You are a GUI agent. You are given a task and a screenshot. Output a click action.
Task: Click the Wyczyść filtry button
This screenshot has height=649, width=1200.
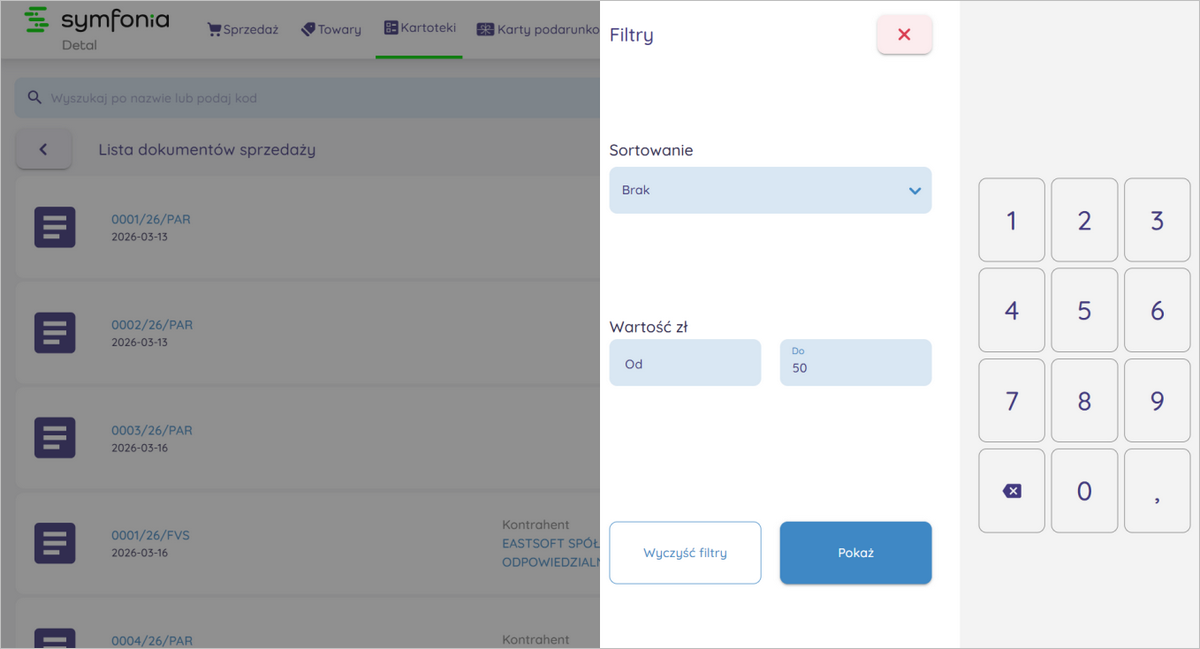tap(685, 552)
